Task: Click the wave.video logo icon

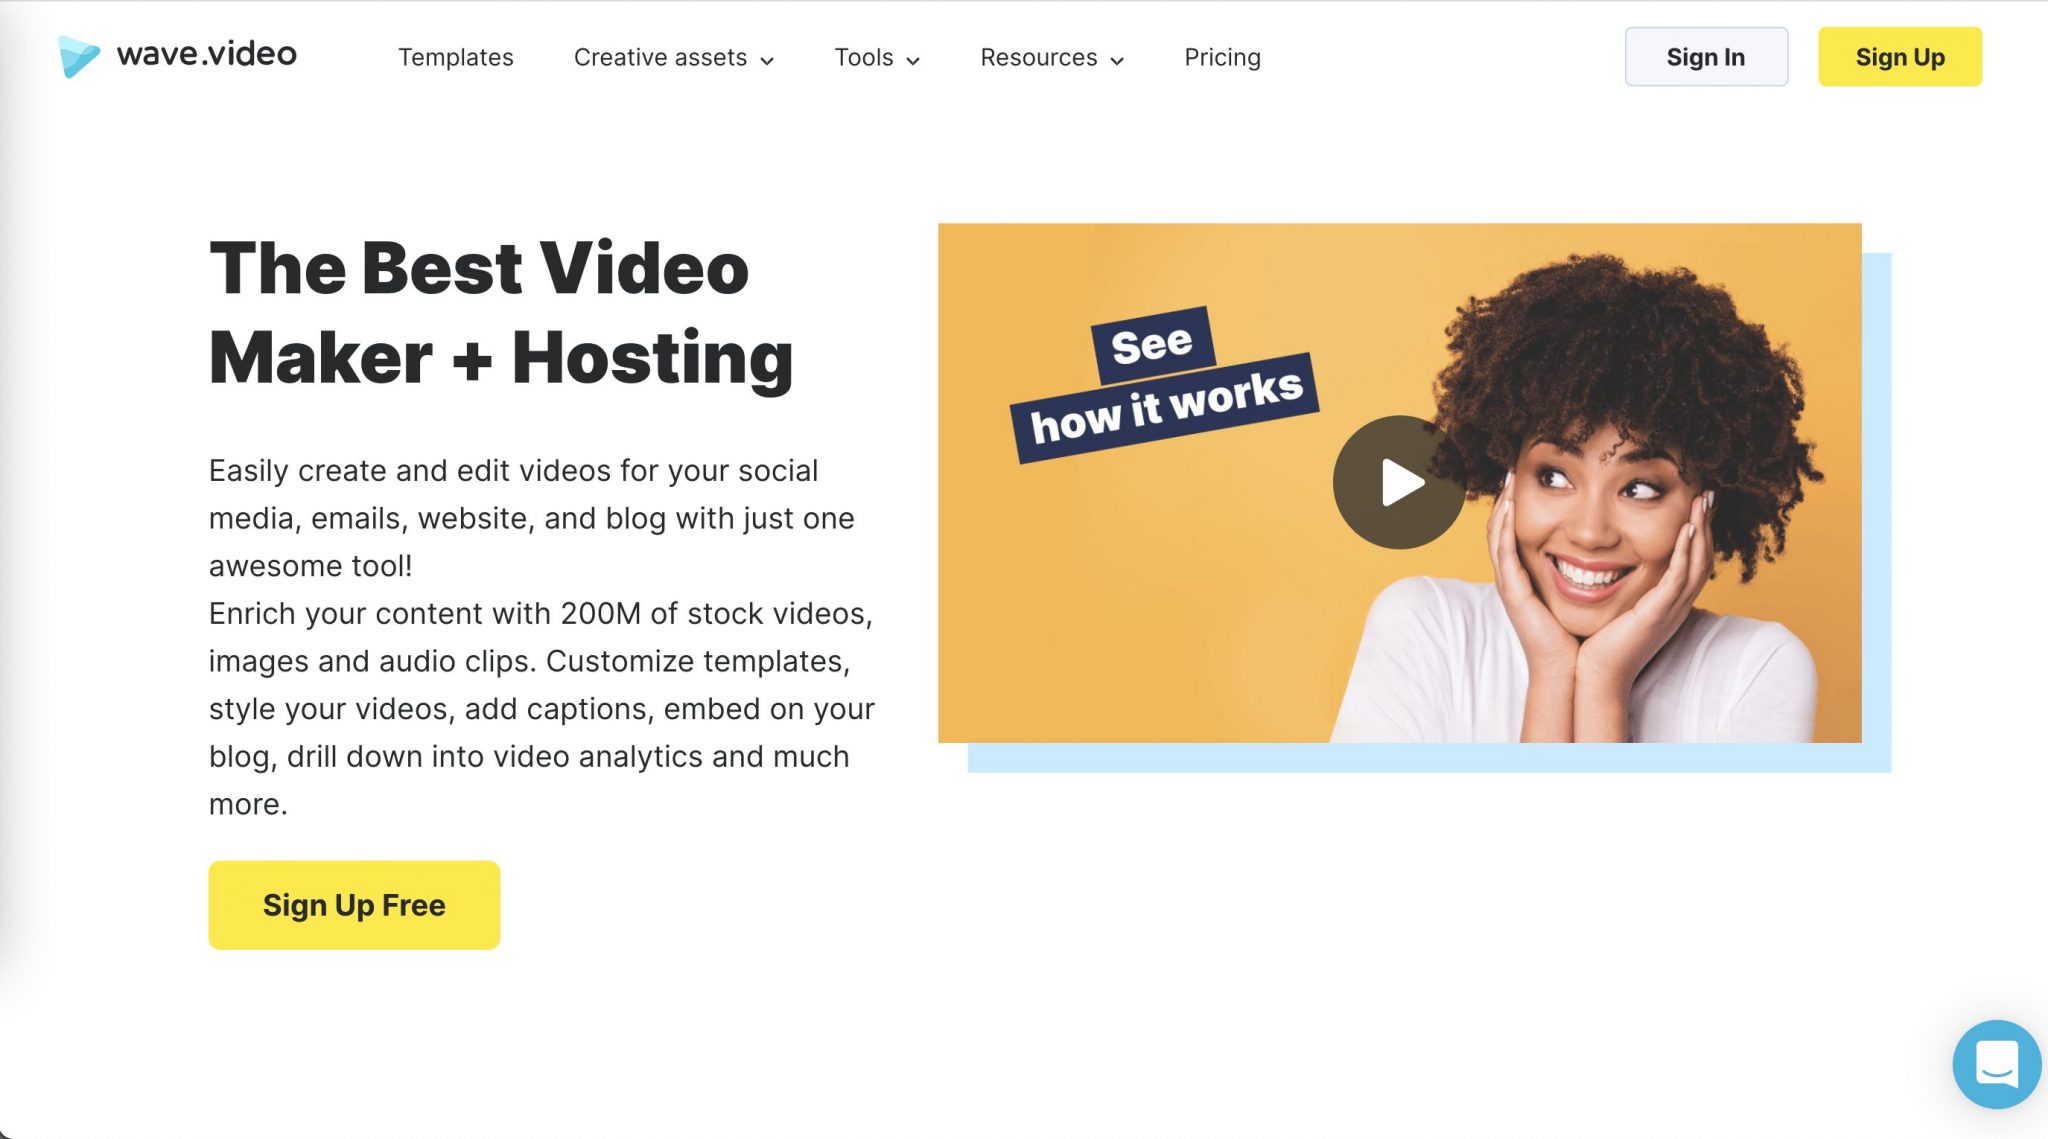Action: [x=79, y=56]
